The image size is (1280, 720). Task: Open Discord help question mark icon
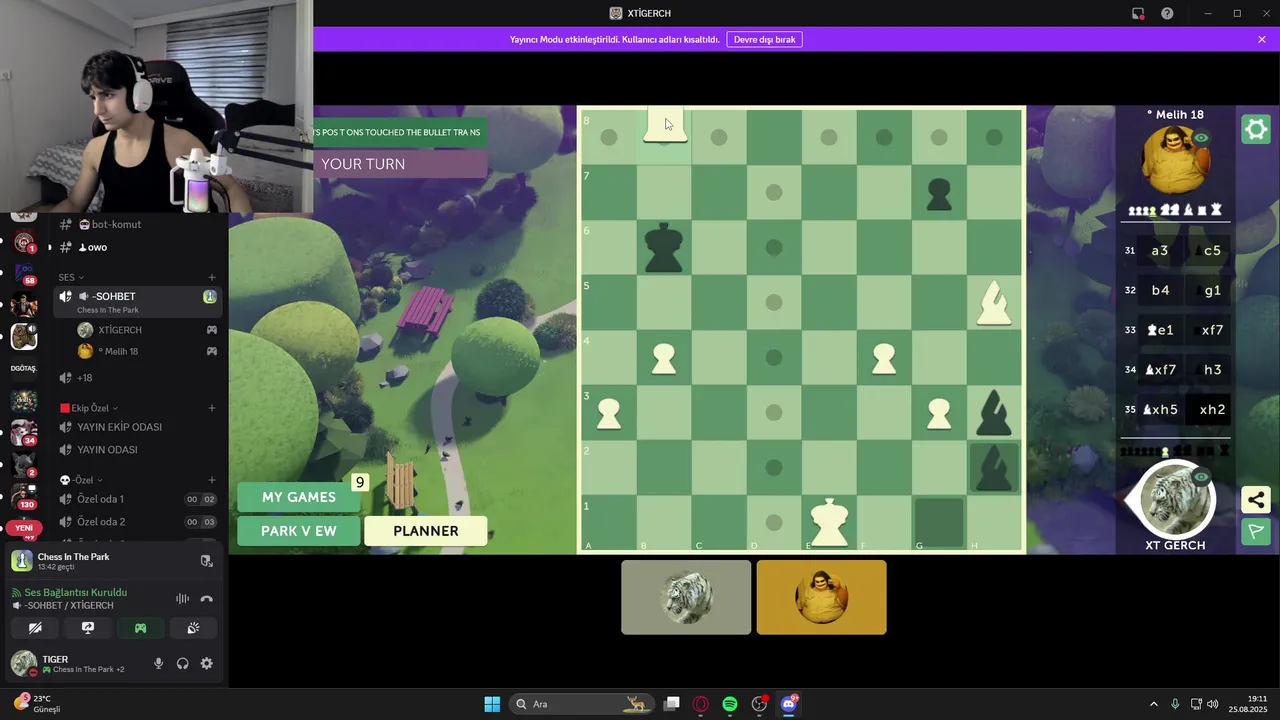click(1167, 13)
